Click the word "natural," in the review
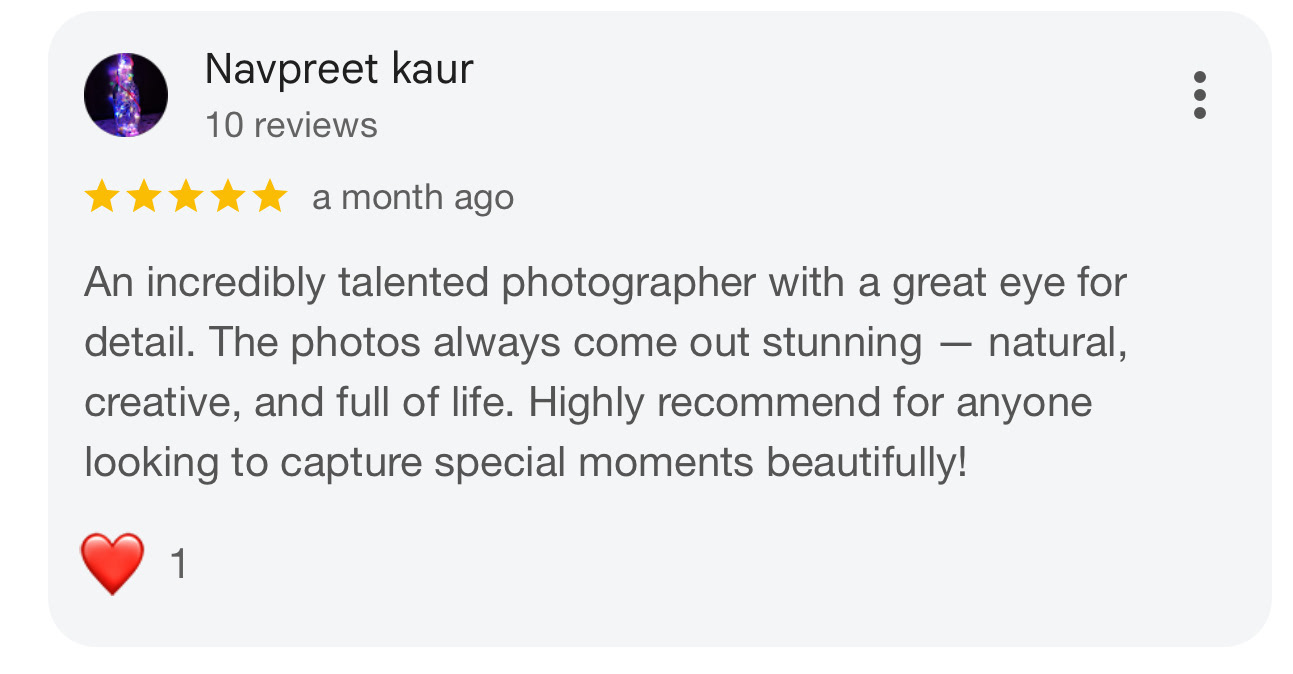Screen dimensions: 1293x674 (x=1058, y=343)
